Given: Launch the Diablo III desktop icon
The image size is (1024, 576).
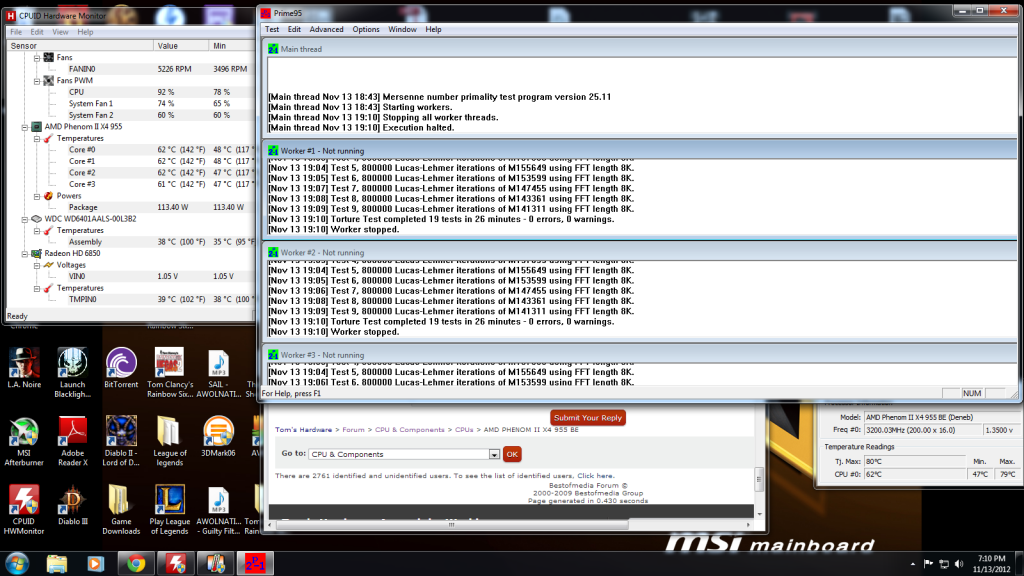Looking at the screenshot, I should point(72,506).
